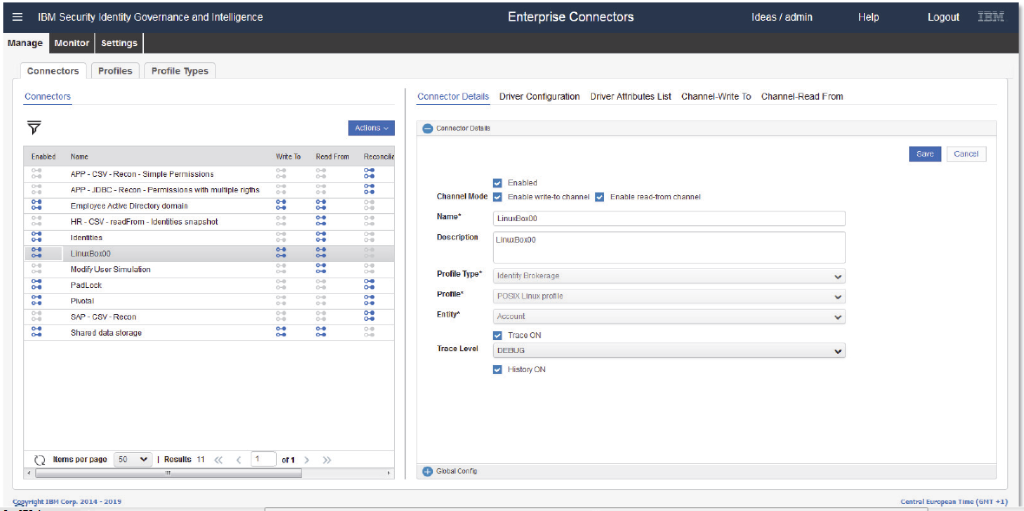
Task: Go to first results page icon
Action: [x=219, y=460]
